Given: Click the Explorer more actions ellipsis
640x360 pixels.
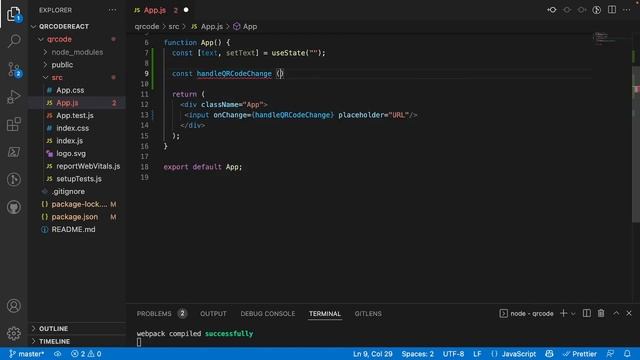Looking at the screenshot, I should (x=112, y=10).
